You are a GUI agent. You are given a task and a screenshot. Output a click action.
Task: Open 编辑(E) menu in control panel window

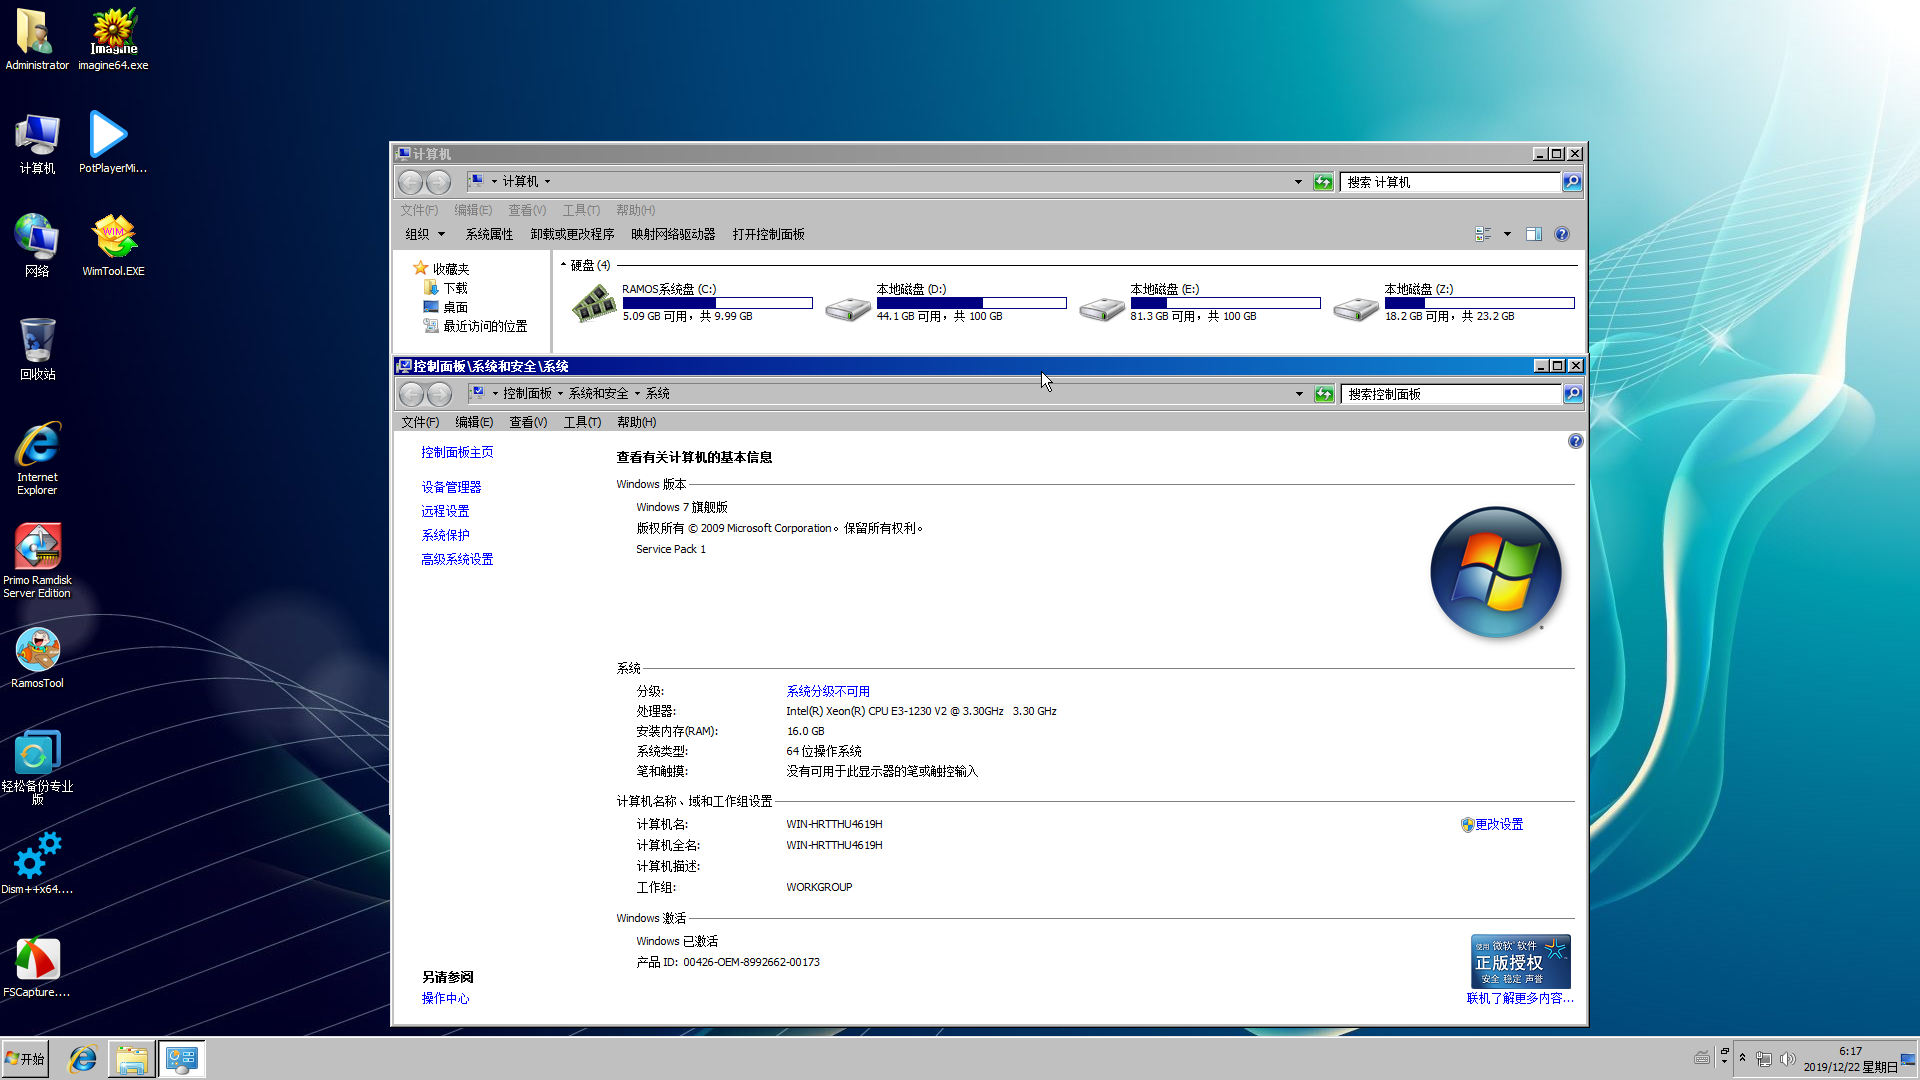[x=474, y=422]
